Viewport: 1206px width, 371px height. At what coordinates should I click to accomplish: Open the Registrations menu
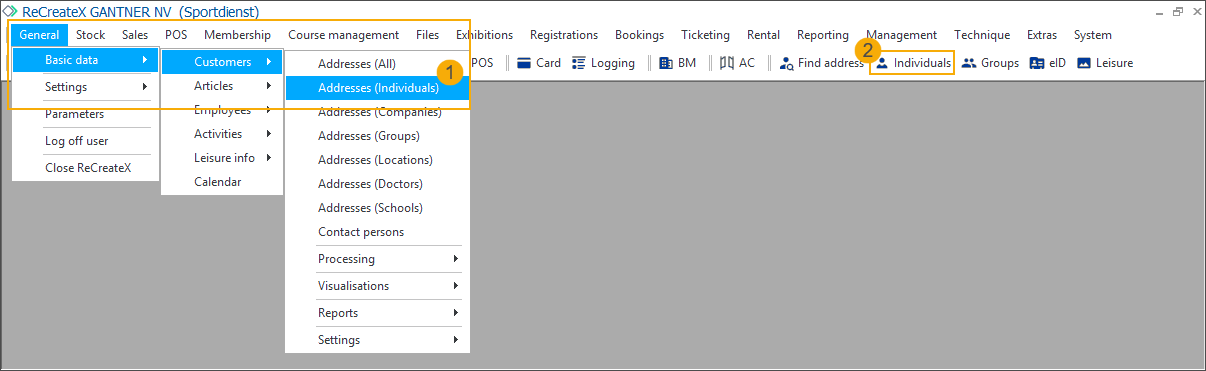click(x=564, y=35)
